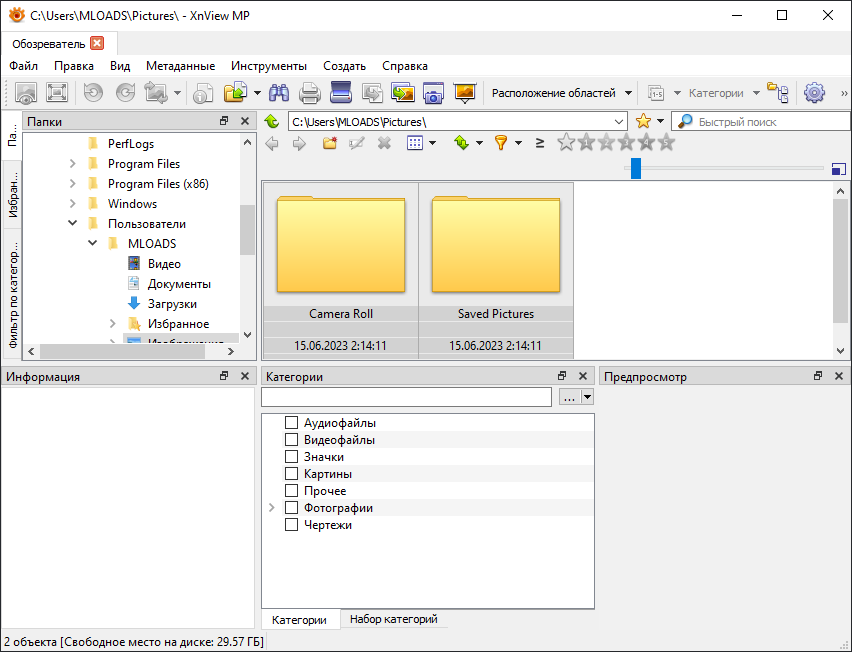The image size is (852, 652).
Task: Switch to the Набор категорий tab
Action: point(393,619)
